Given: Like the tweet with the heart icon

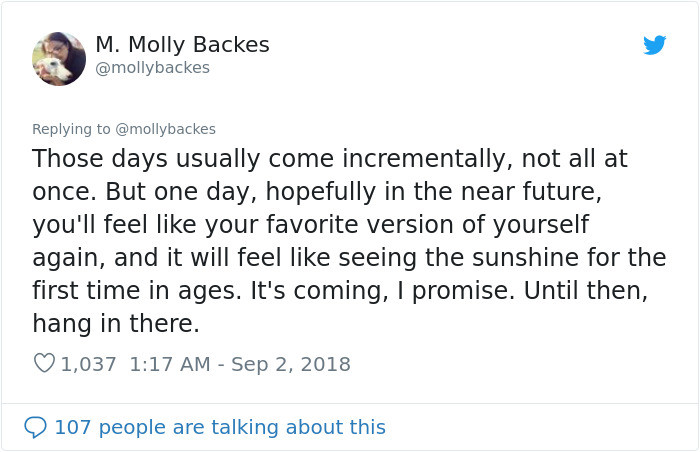Looking at the screenshot, I should pos(44,363).
